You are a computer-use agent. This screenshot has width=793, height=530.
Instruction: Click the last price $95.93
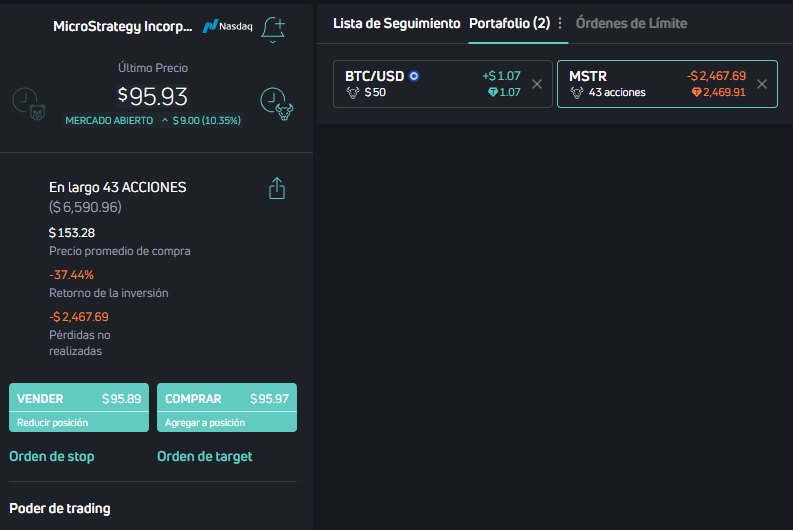tap(153, 96)
